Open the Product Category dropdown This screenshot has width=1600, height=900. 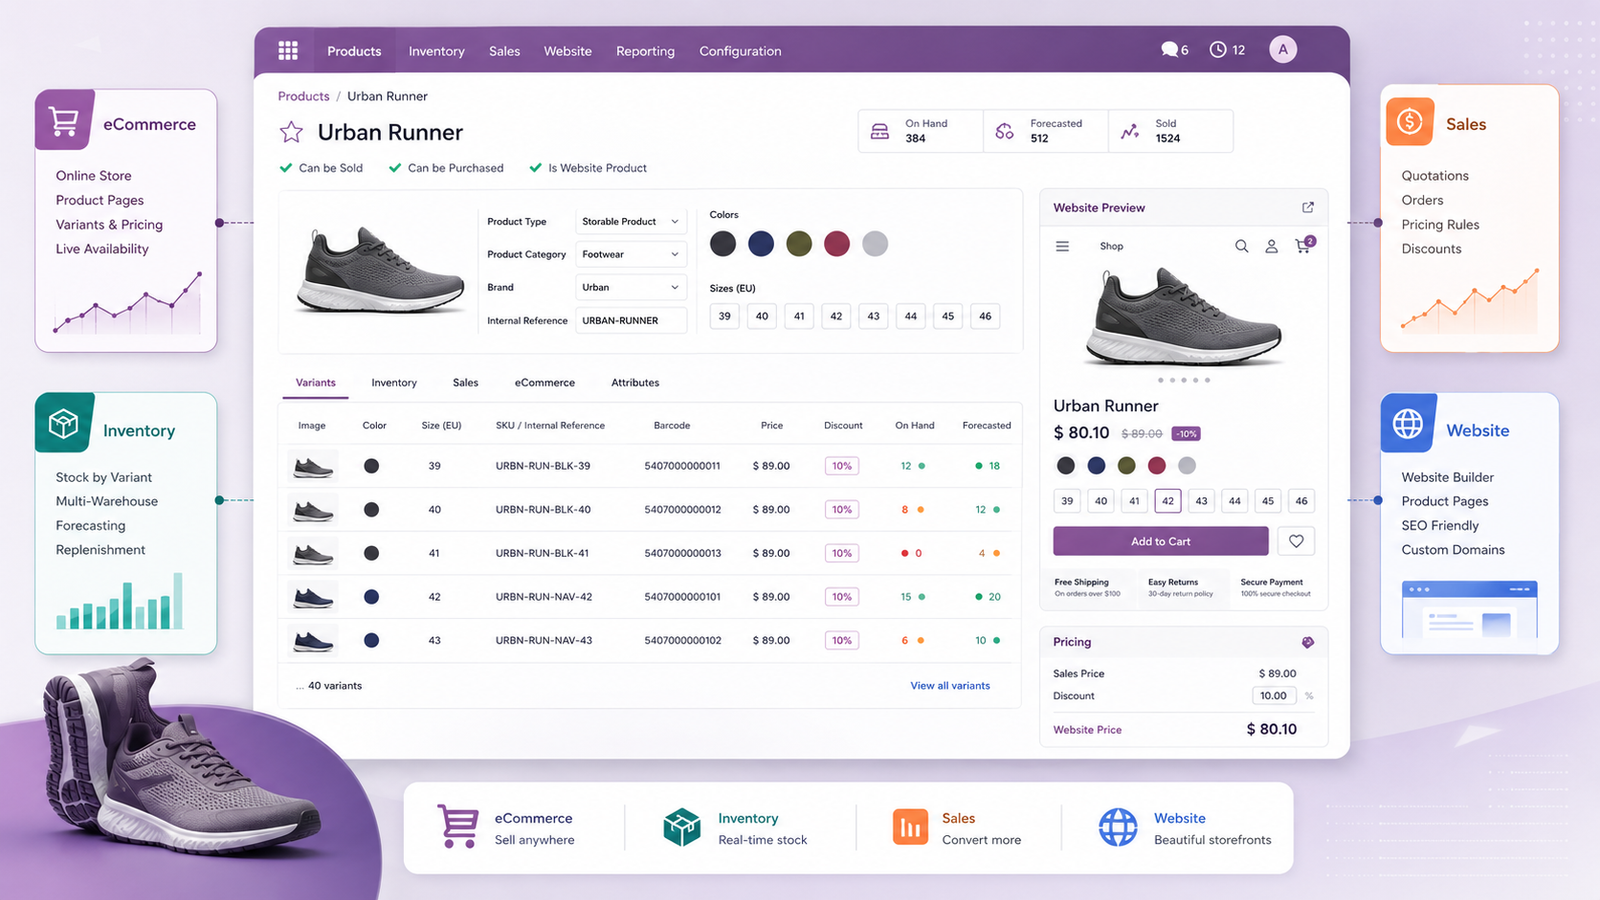(631, 254)
